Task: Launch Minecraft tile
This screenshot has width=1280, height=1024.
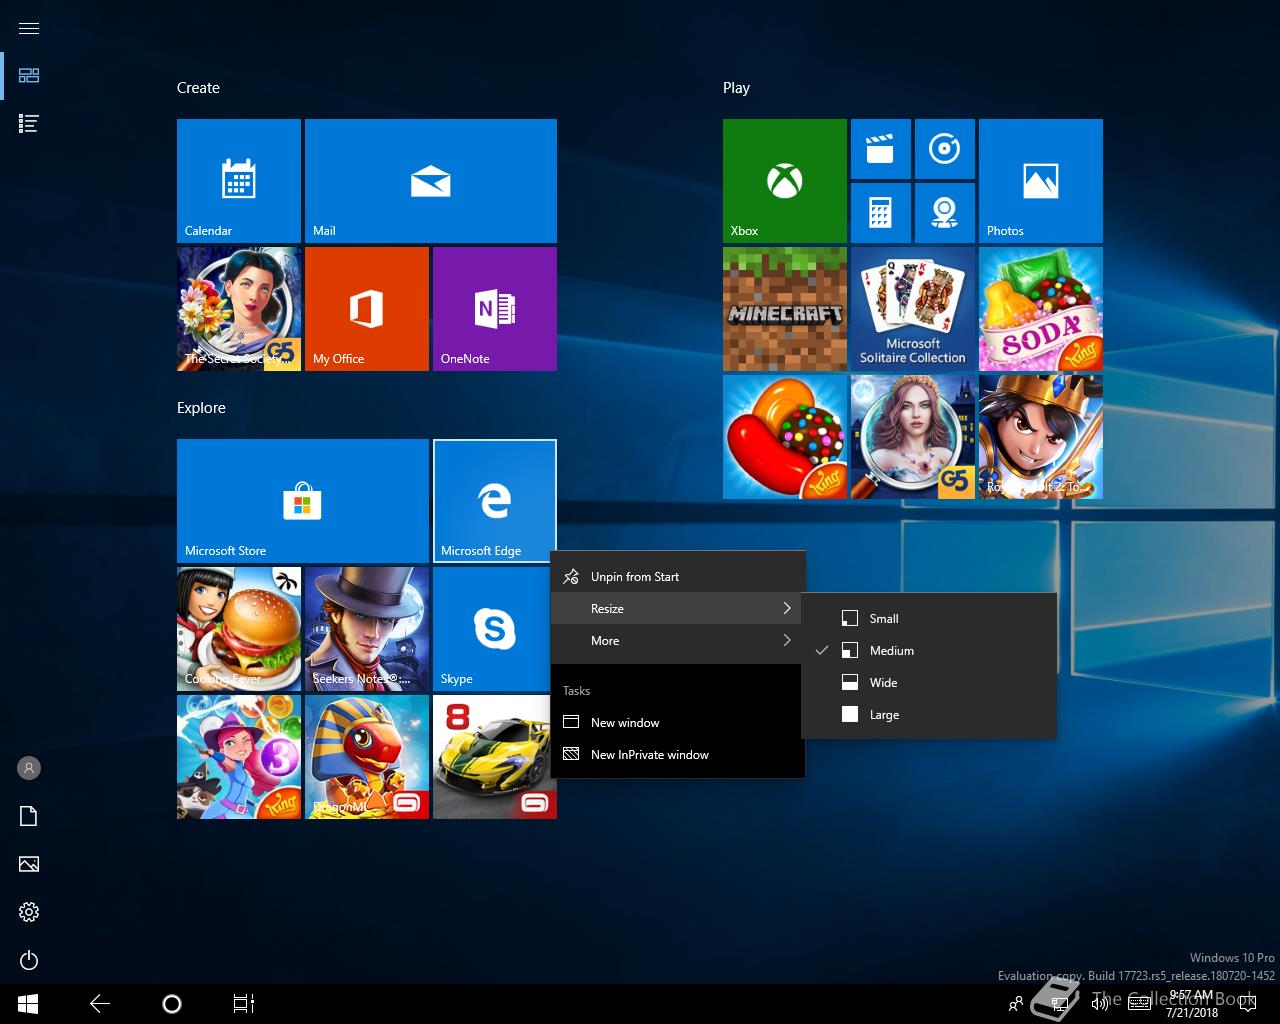Action: tap(785, 309)
